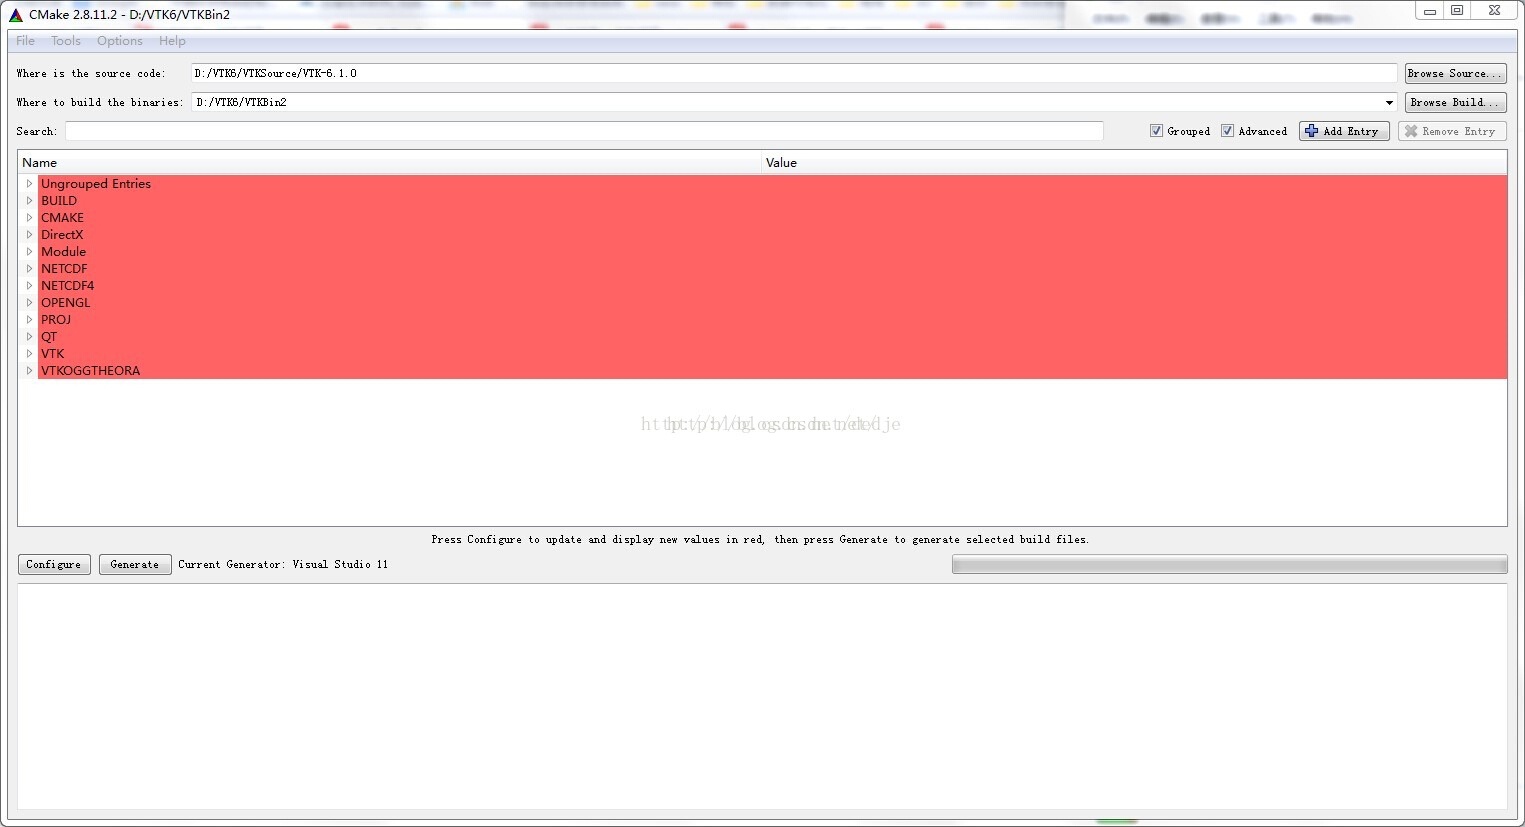Open the File menu
Viewport: 1525px width, 827px height.
coord(26,41)
